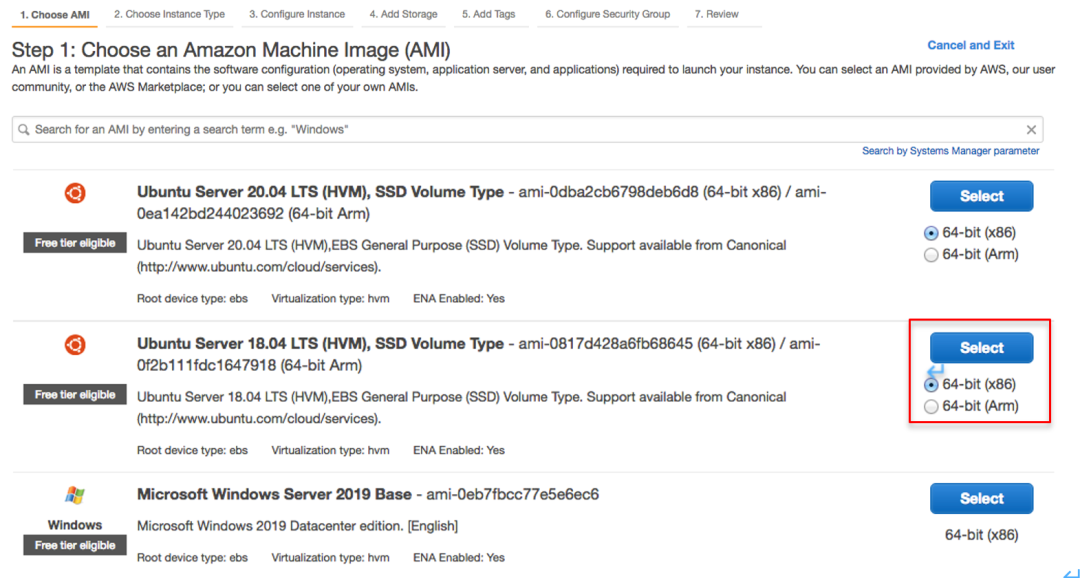Viewport: 1080px width, 578px height.
Task: Select 64-bit (Arm) for Ubuntu 18.04
Action: coord(931,406)
